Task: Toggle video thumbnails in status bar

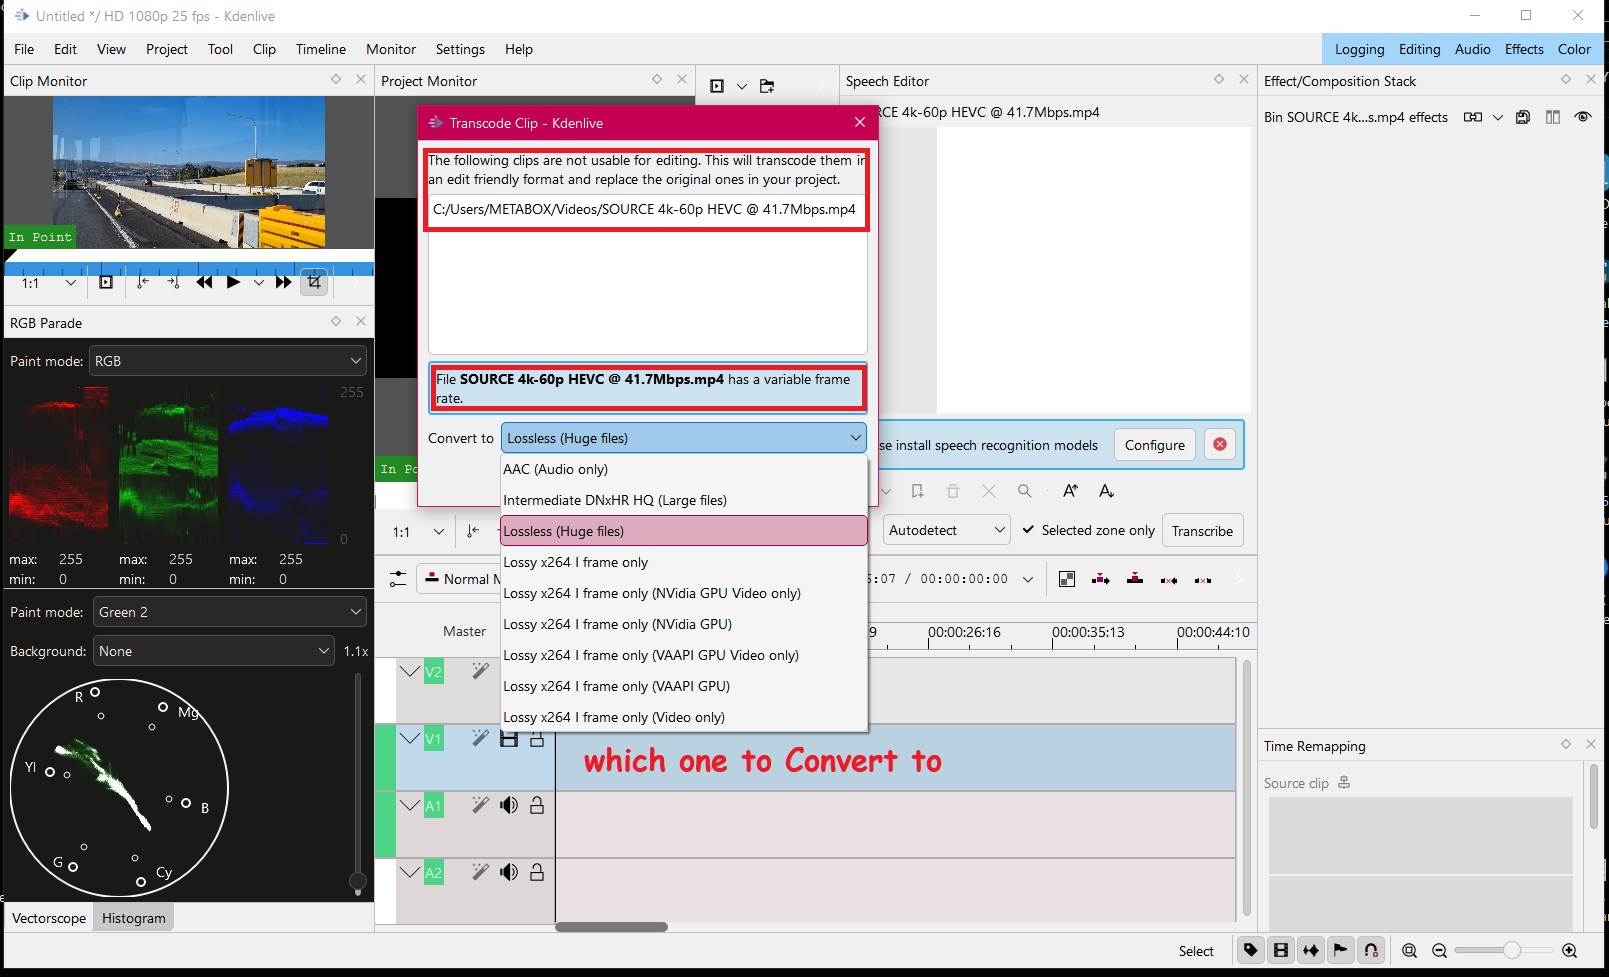Action: tap(1281, 950)
